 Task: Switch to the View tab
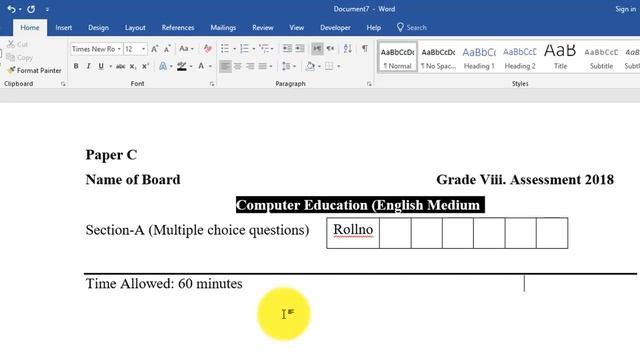[297, 28]
